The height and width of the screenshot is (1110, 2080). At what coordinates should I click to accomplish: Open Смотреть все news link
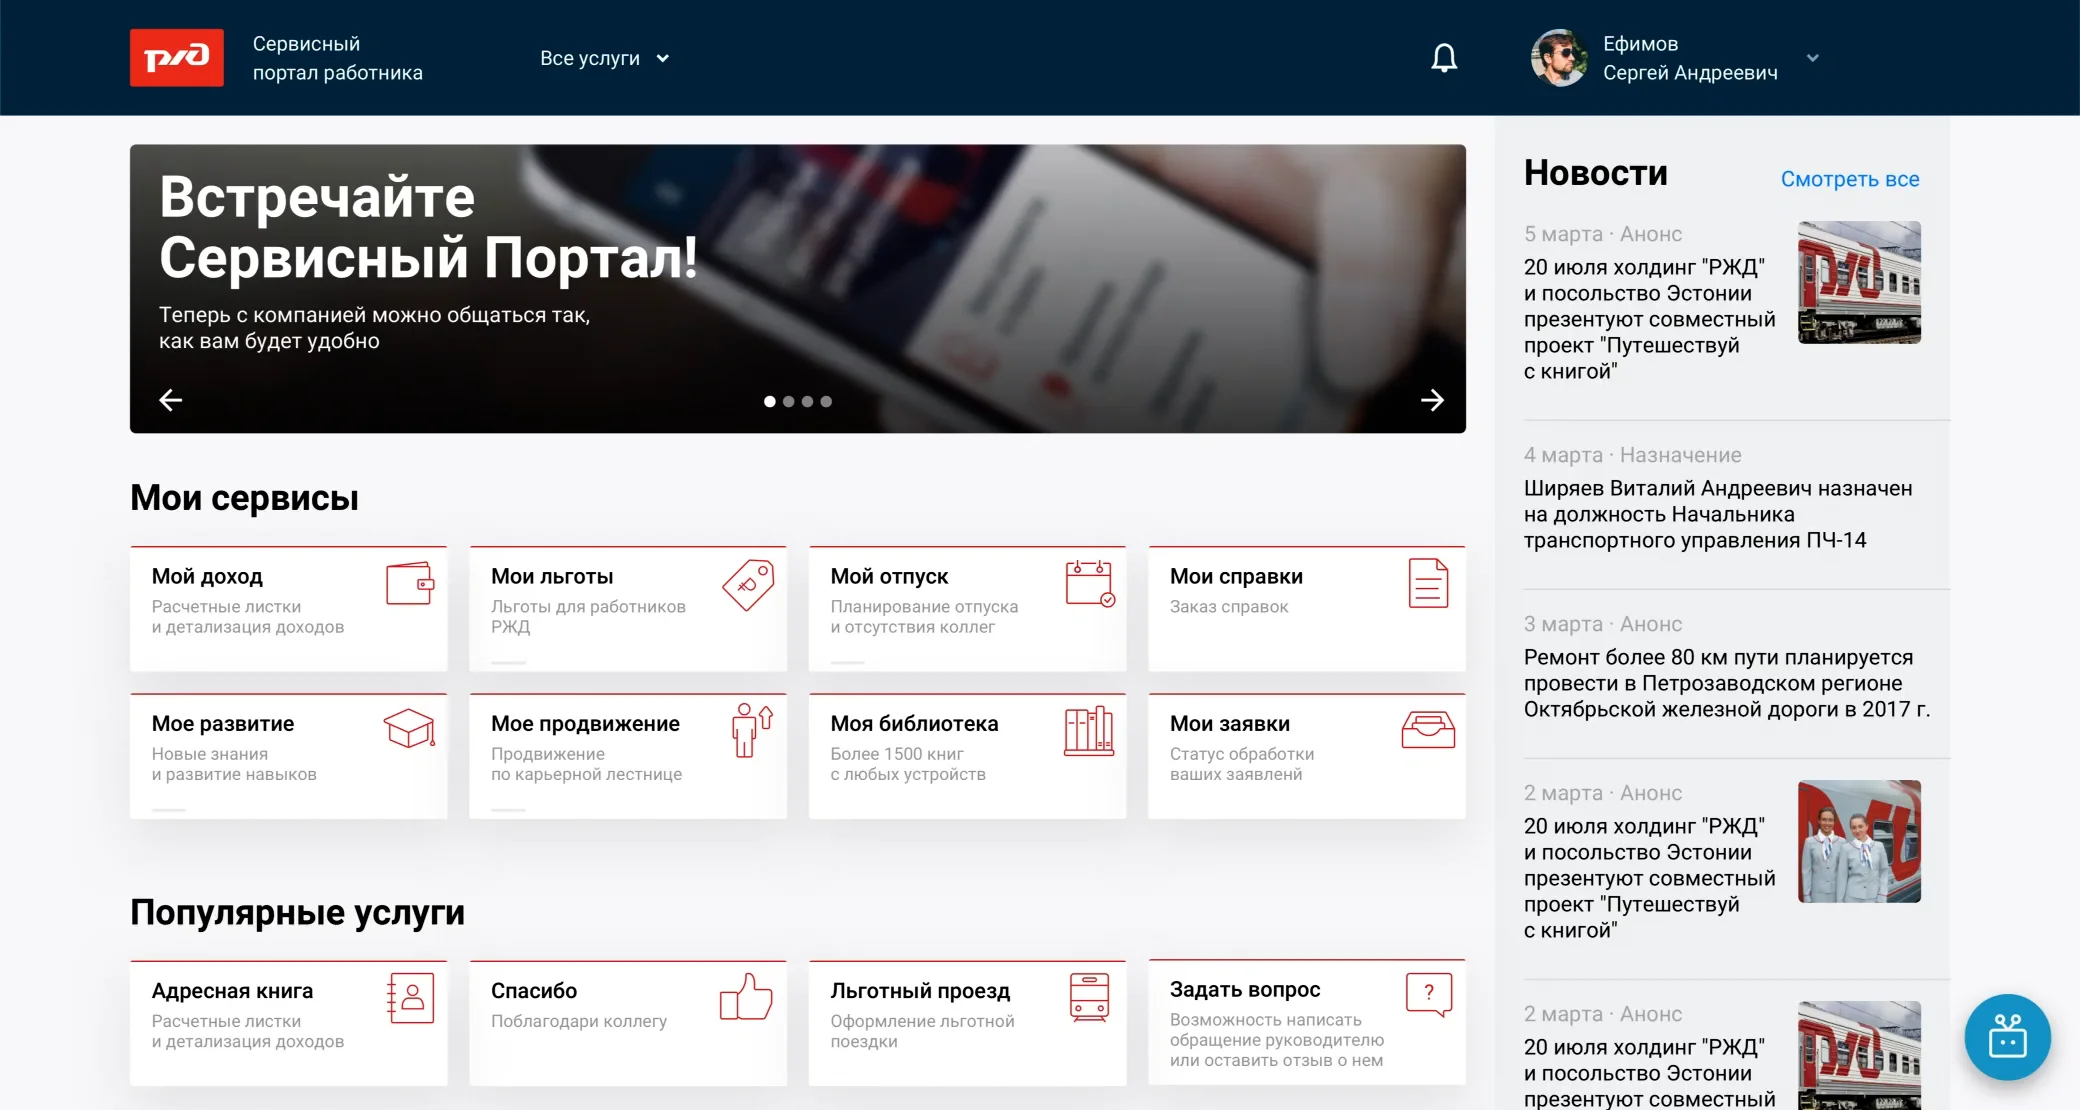[x=1849, y=179]
